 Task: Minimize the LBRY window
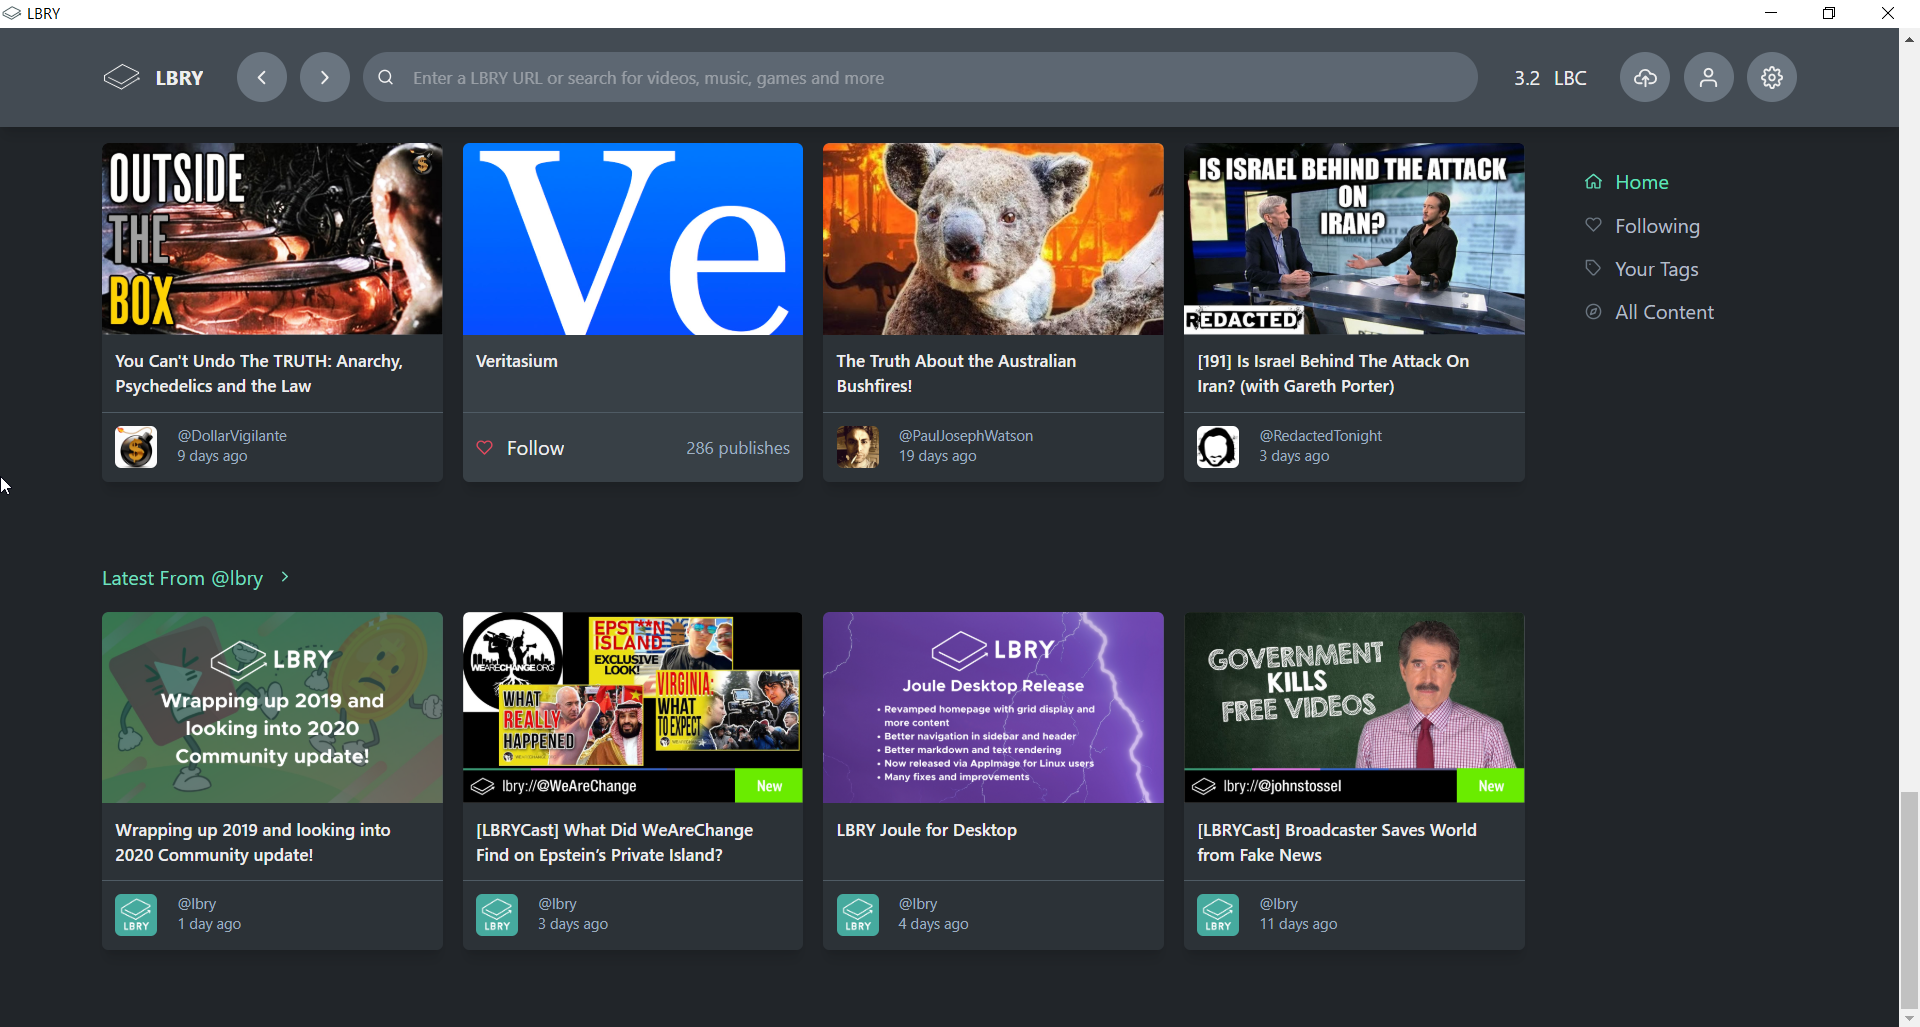tap(1771, 13)
